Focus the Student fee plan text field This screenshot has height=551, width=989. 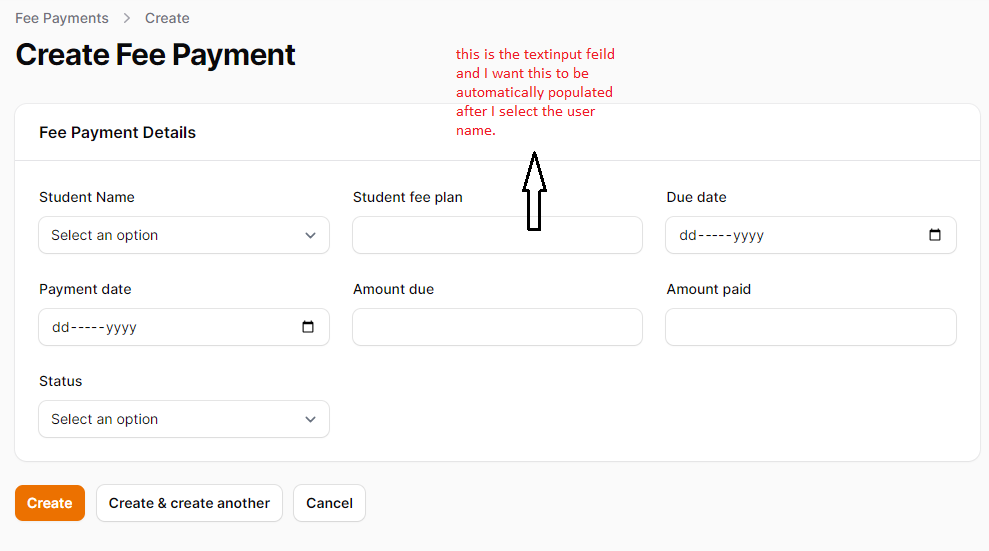(x=498, y=235)
